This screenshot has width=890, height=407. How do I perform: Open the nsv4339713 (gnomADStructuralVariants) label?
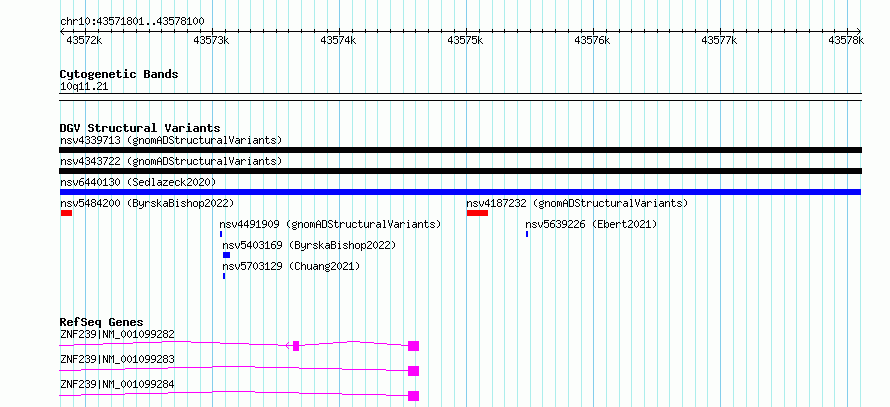[171, 140]
